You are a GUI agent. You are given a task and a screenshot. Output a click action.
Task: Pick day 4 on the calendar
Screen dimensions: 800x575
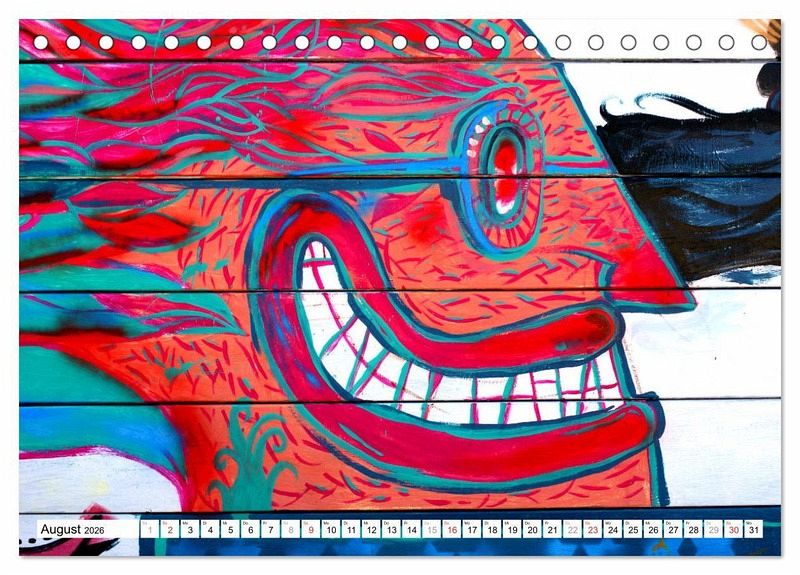(210, 529)
